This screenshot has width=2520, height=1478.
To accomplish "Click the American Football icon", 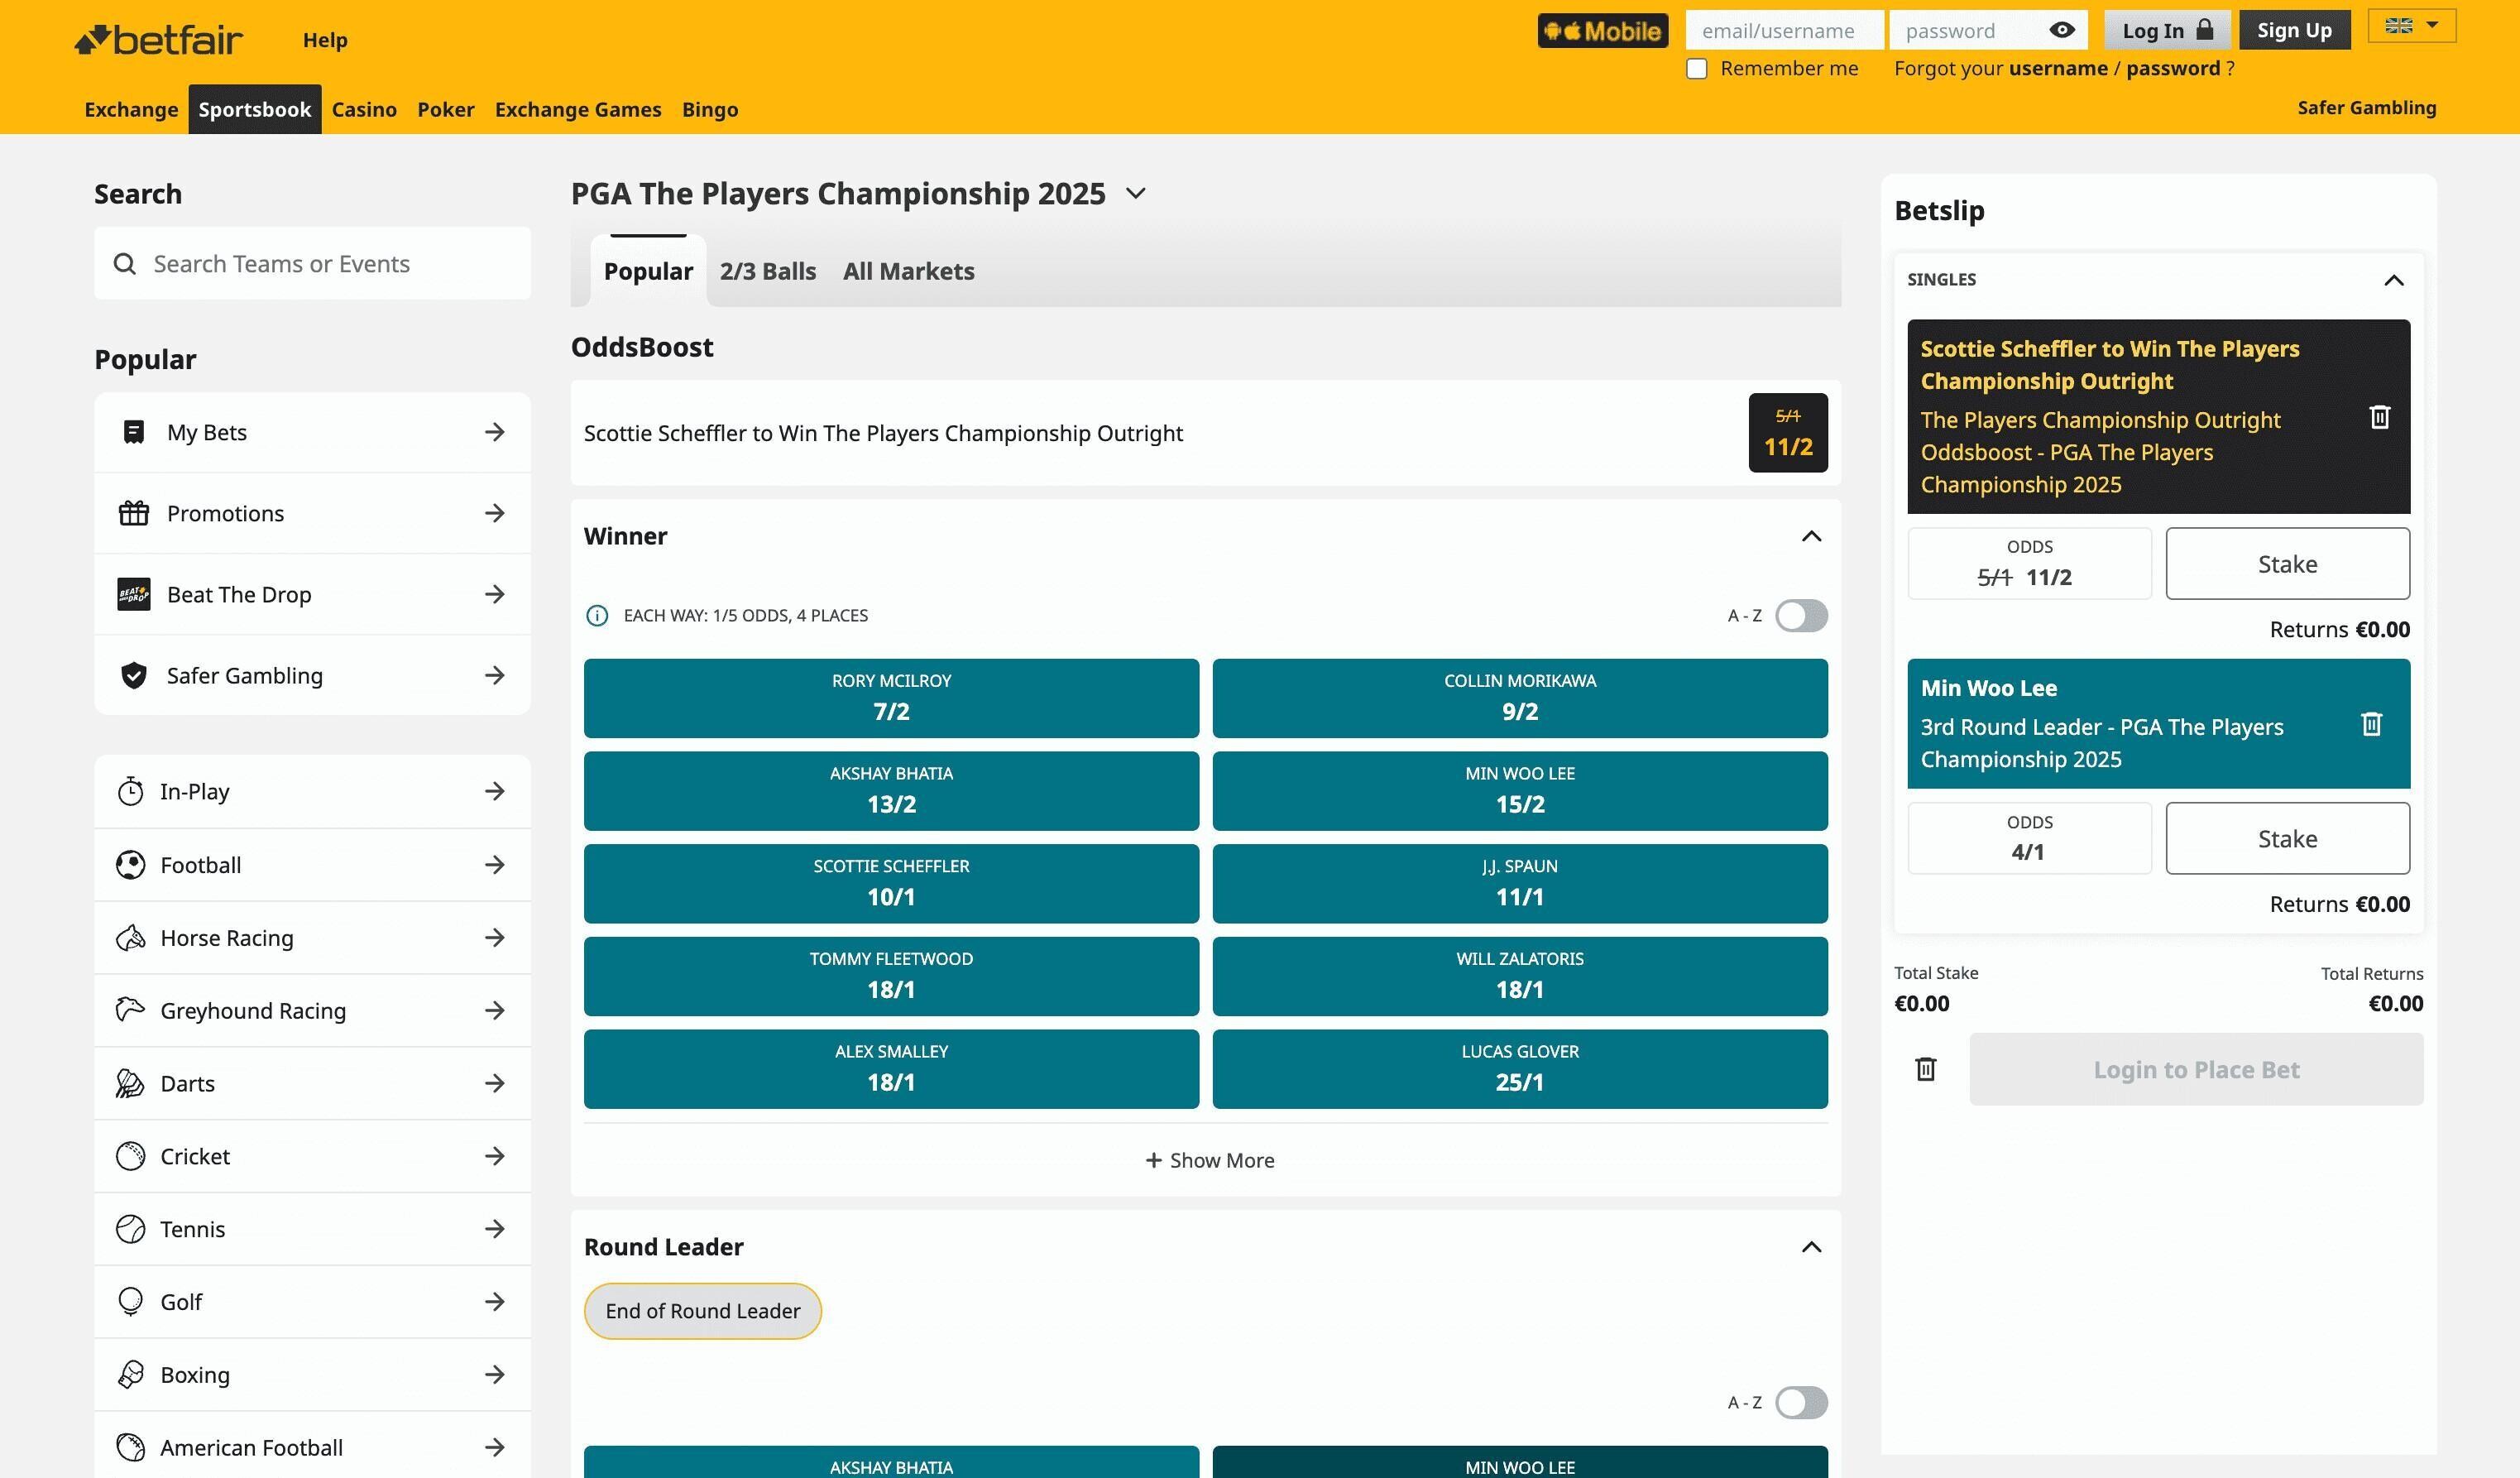I will coord(130,1447).
